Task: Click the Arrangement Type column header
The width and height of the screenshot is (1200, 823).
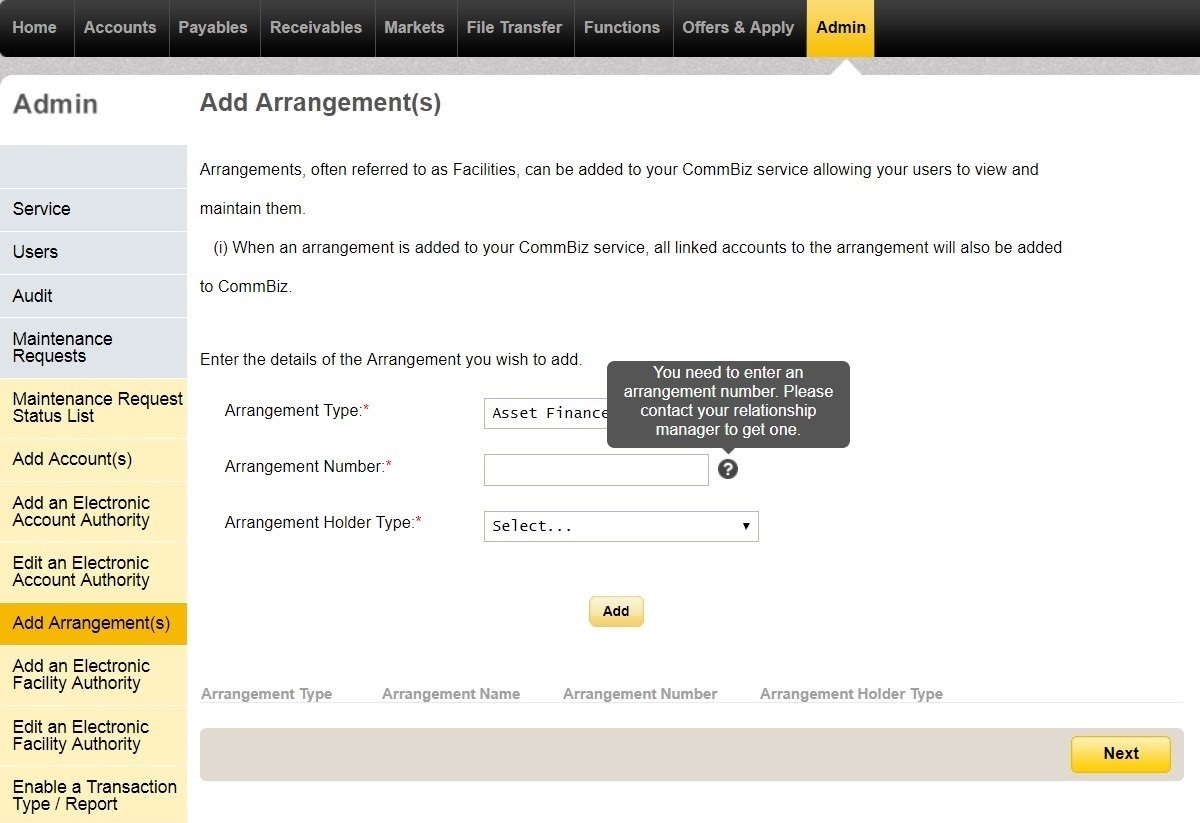Action: (x=267, y=694)
